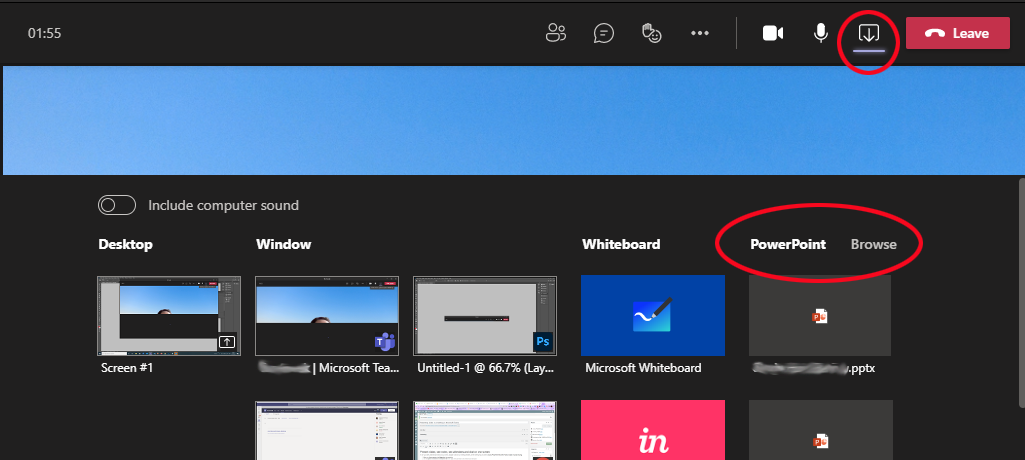This screenshot has width=1025, height=460.
Task: Enable Include computer sound toggle
Action: (117, 205)
